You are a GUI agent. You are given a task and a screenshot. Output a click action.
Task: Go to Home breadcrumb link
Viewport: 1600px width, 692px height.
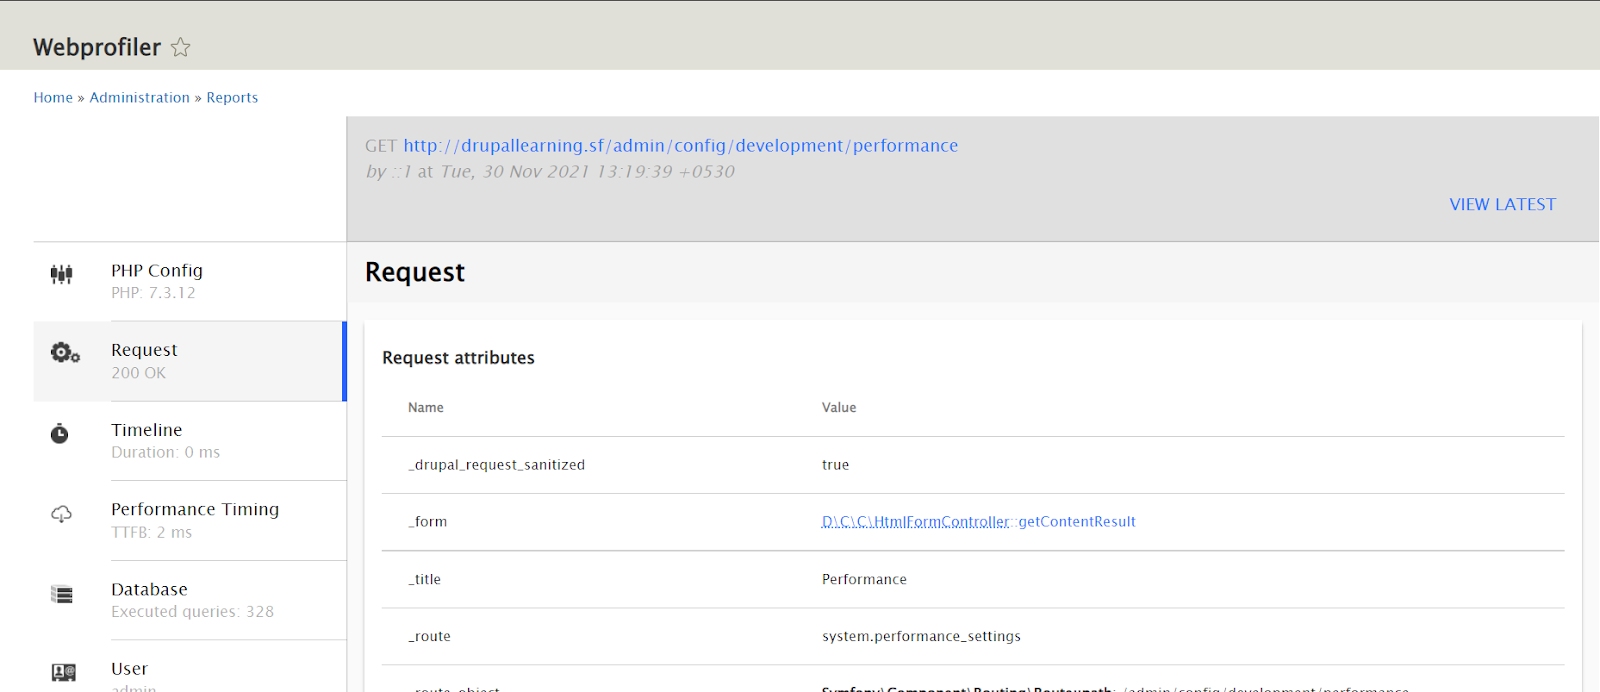pos(53,97)
